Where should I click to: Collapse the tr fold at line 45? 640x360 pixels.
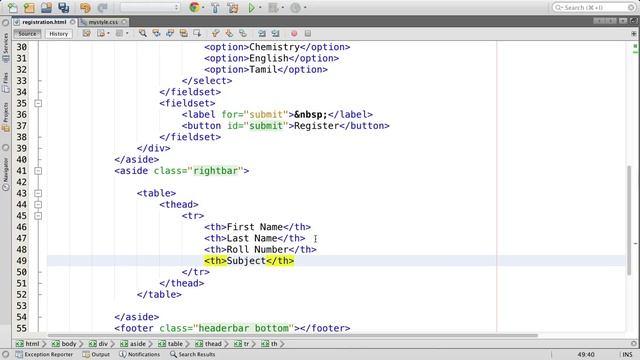[38, 216]
